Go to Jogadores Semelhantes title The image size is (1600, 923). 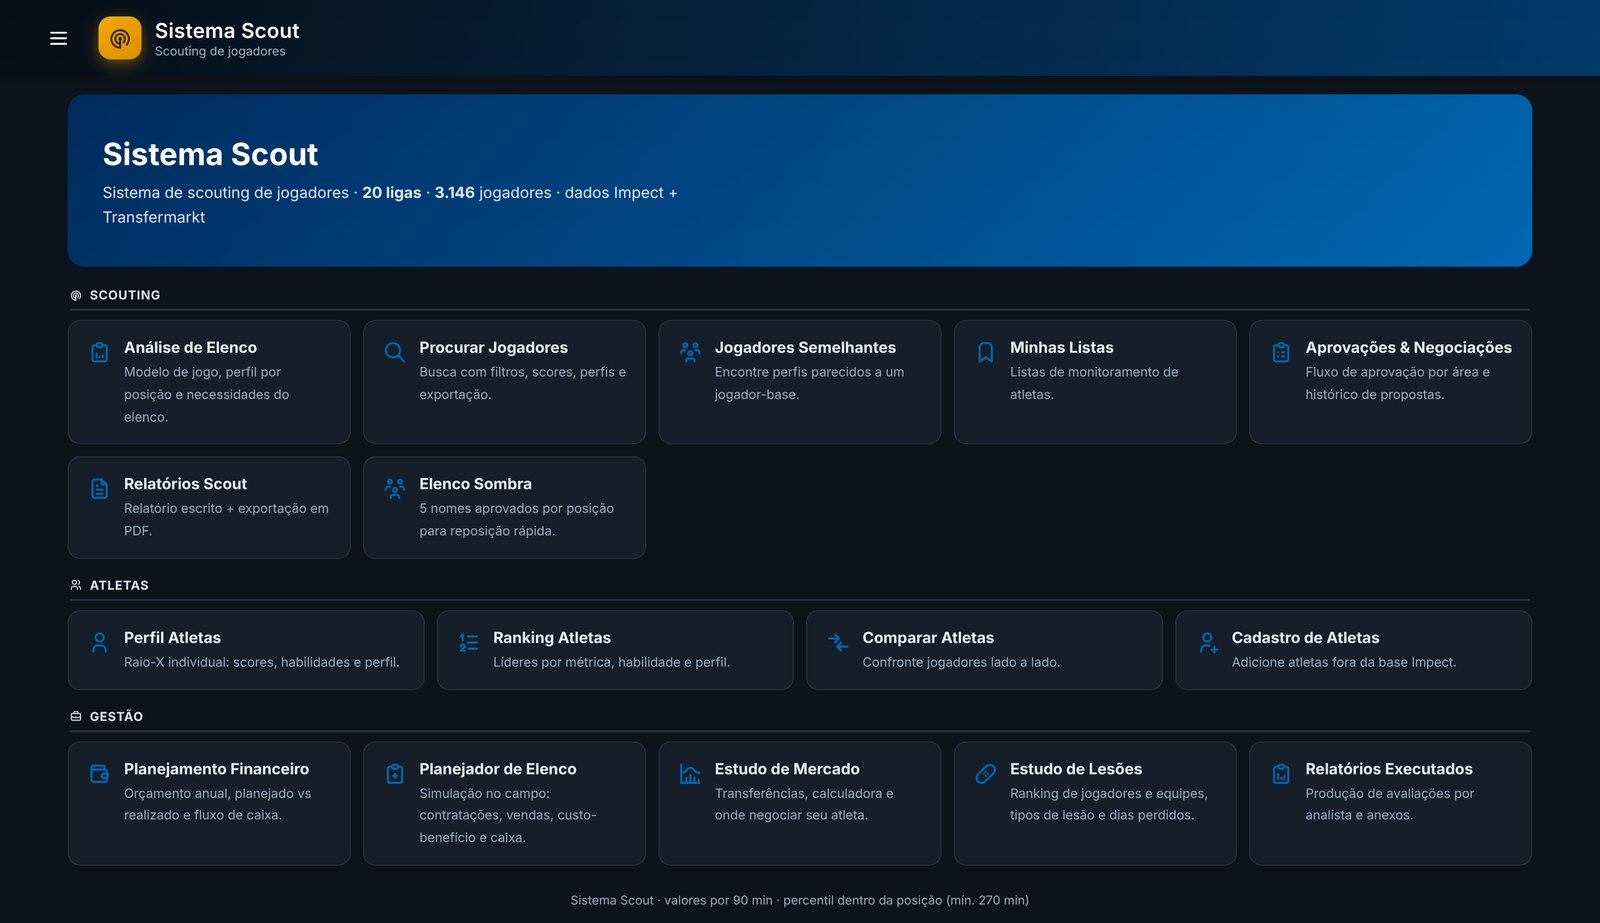point(805,347)
